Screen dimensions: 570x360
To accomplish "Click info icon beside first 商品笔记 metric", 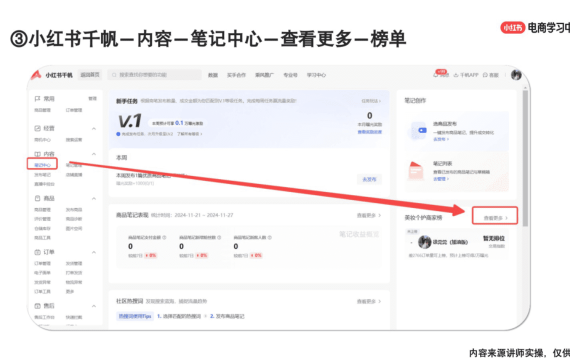I will click(164, 237).
